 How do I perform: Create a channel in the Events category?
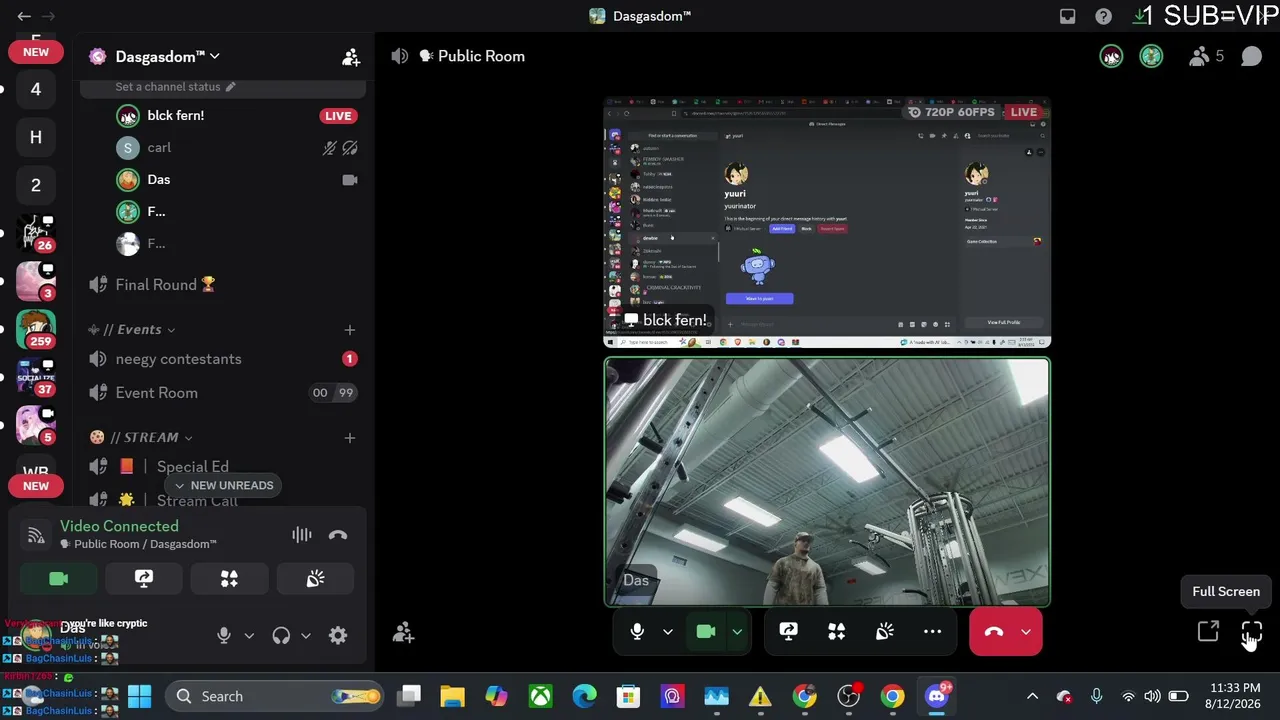(349, 329)
